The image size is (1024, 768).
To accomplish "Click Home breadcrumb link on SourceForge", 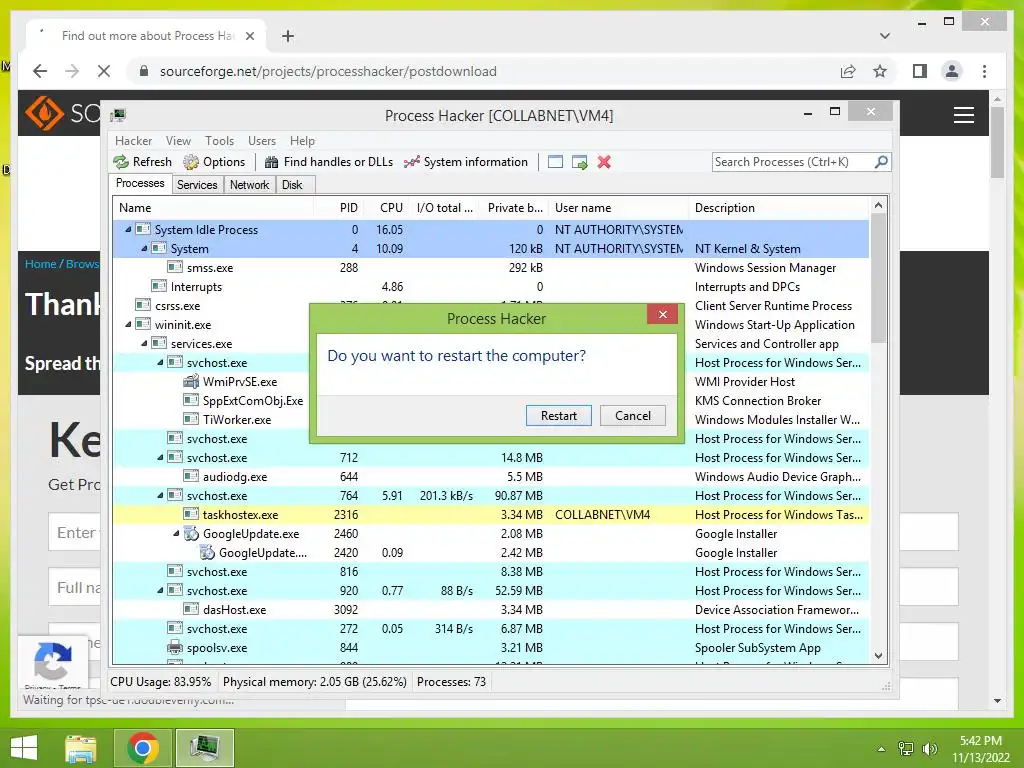I will [x=40, y=264].
